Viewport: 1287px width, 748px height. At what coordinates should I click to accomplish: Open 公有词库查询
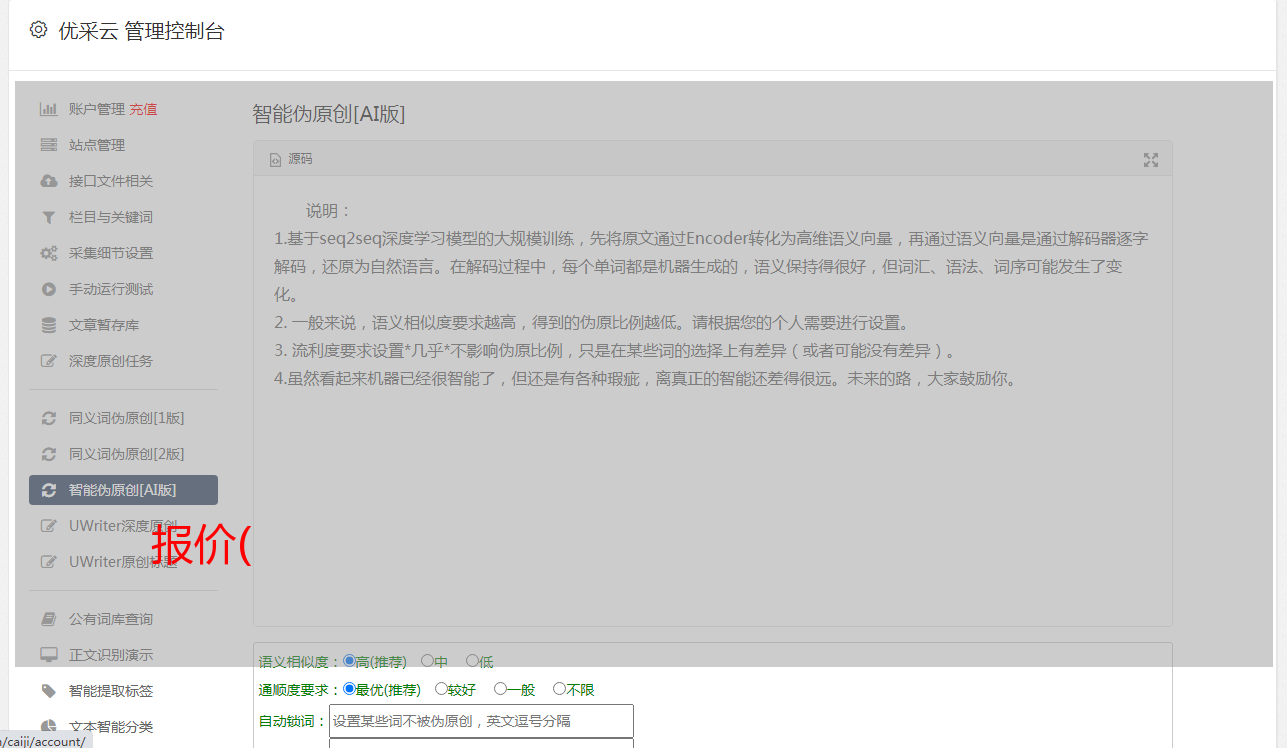click(111, 619)
